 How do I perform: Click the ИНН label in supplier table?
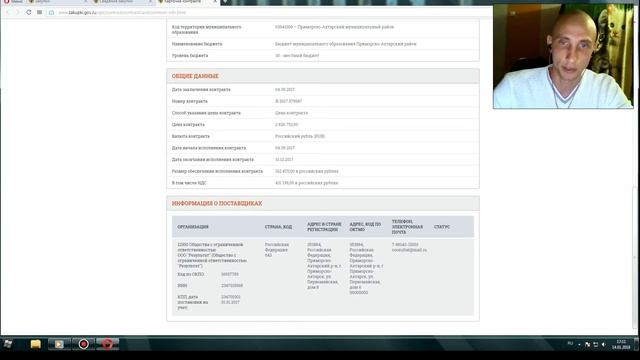point(182,286)
